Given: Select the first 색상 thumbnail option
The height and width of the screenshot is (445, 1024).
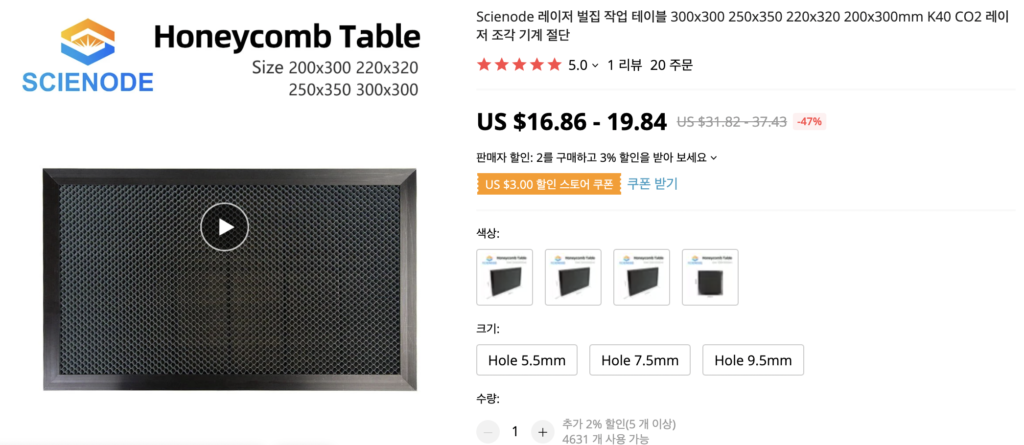Looking at the screenshot, I should [x=505, y=277].
